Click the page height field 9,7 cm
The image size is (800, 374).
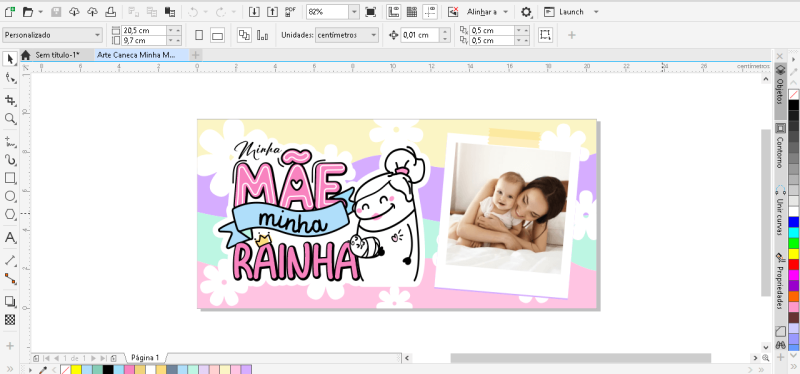click(144, 40)
